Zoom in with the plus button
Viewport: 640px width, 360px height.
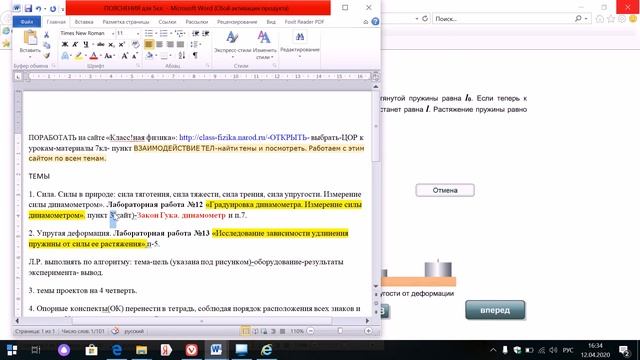(369, 331)
